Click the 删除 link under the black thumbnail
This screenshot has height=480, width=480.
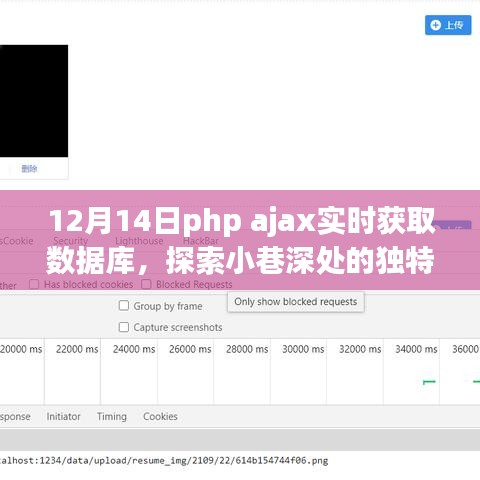click(x=29, y=169)
